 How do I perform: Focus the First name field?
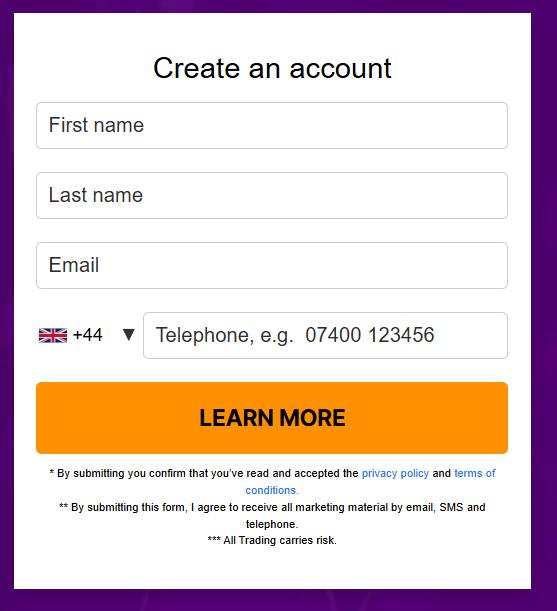(x=272, y=125)
